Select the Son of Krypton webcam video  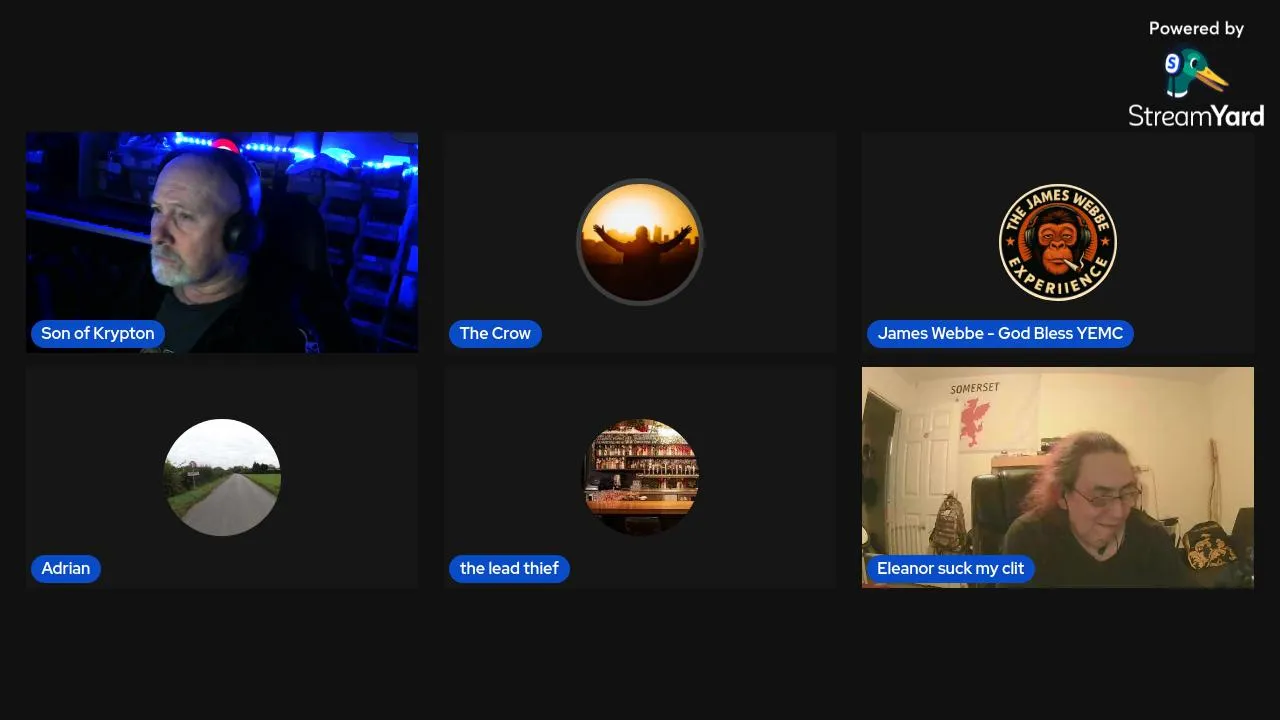(222, 242)
